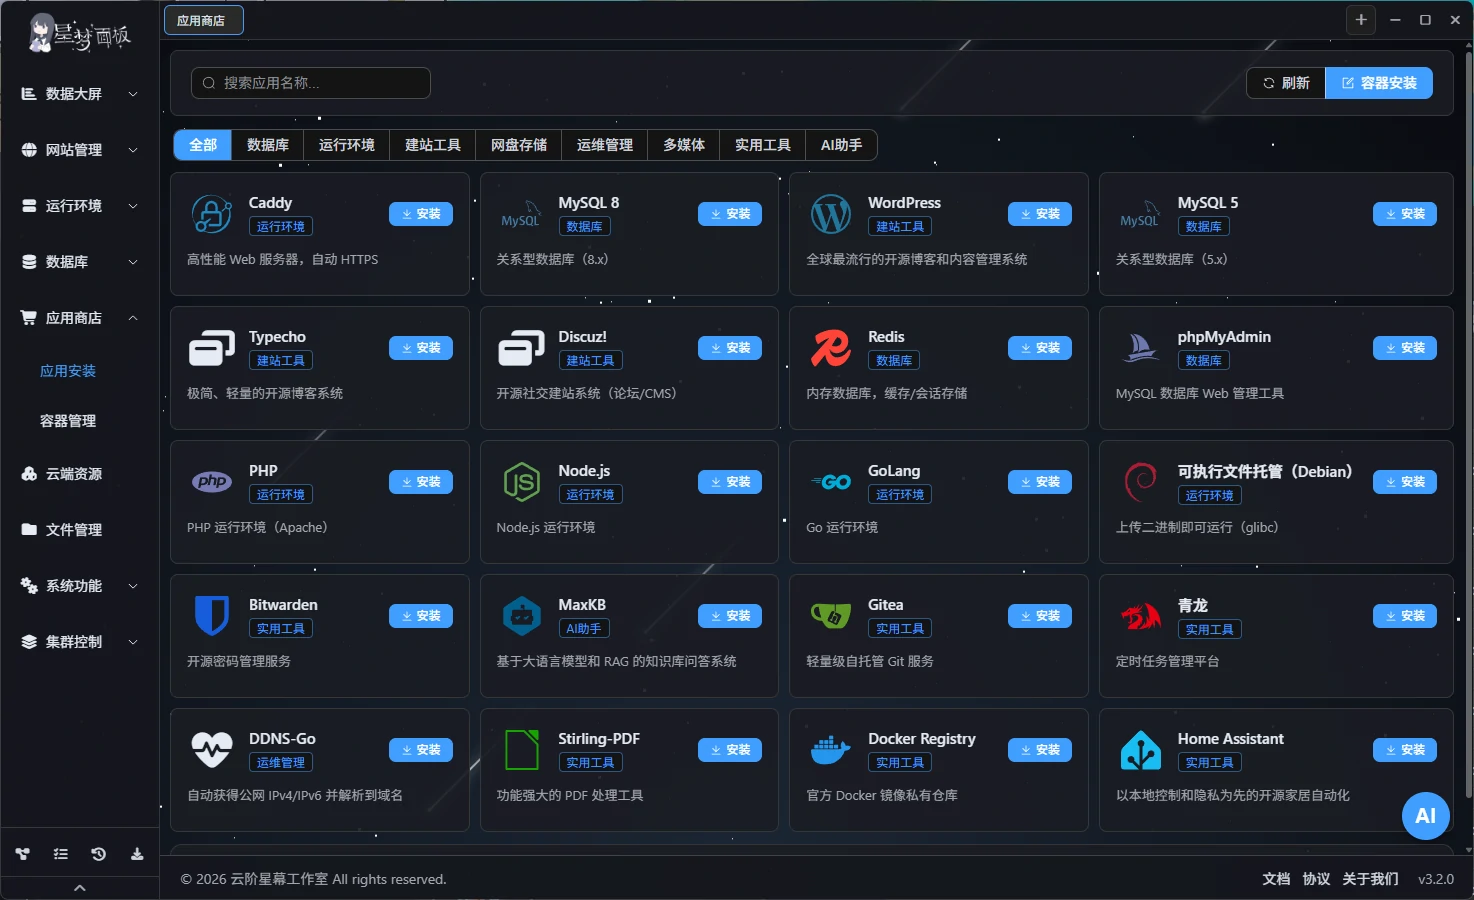This screenshot has width=1474, height=900.
Task: Switch to the 建站工具 category tab
Action: pos(433,145)
